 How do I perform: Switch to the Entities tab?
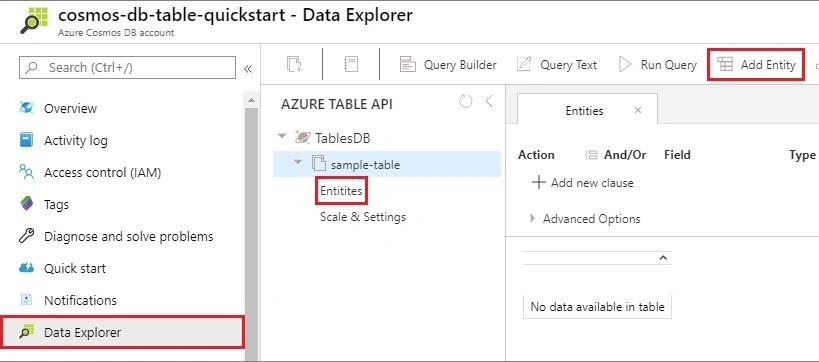(x=584, y=111)
